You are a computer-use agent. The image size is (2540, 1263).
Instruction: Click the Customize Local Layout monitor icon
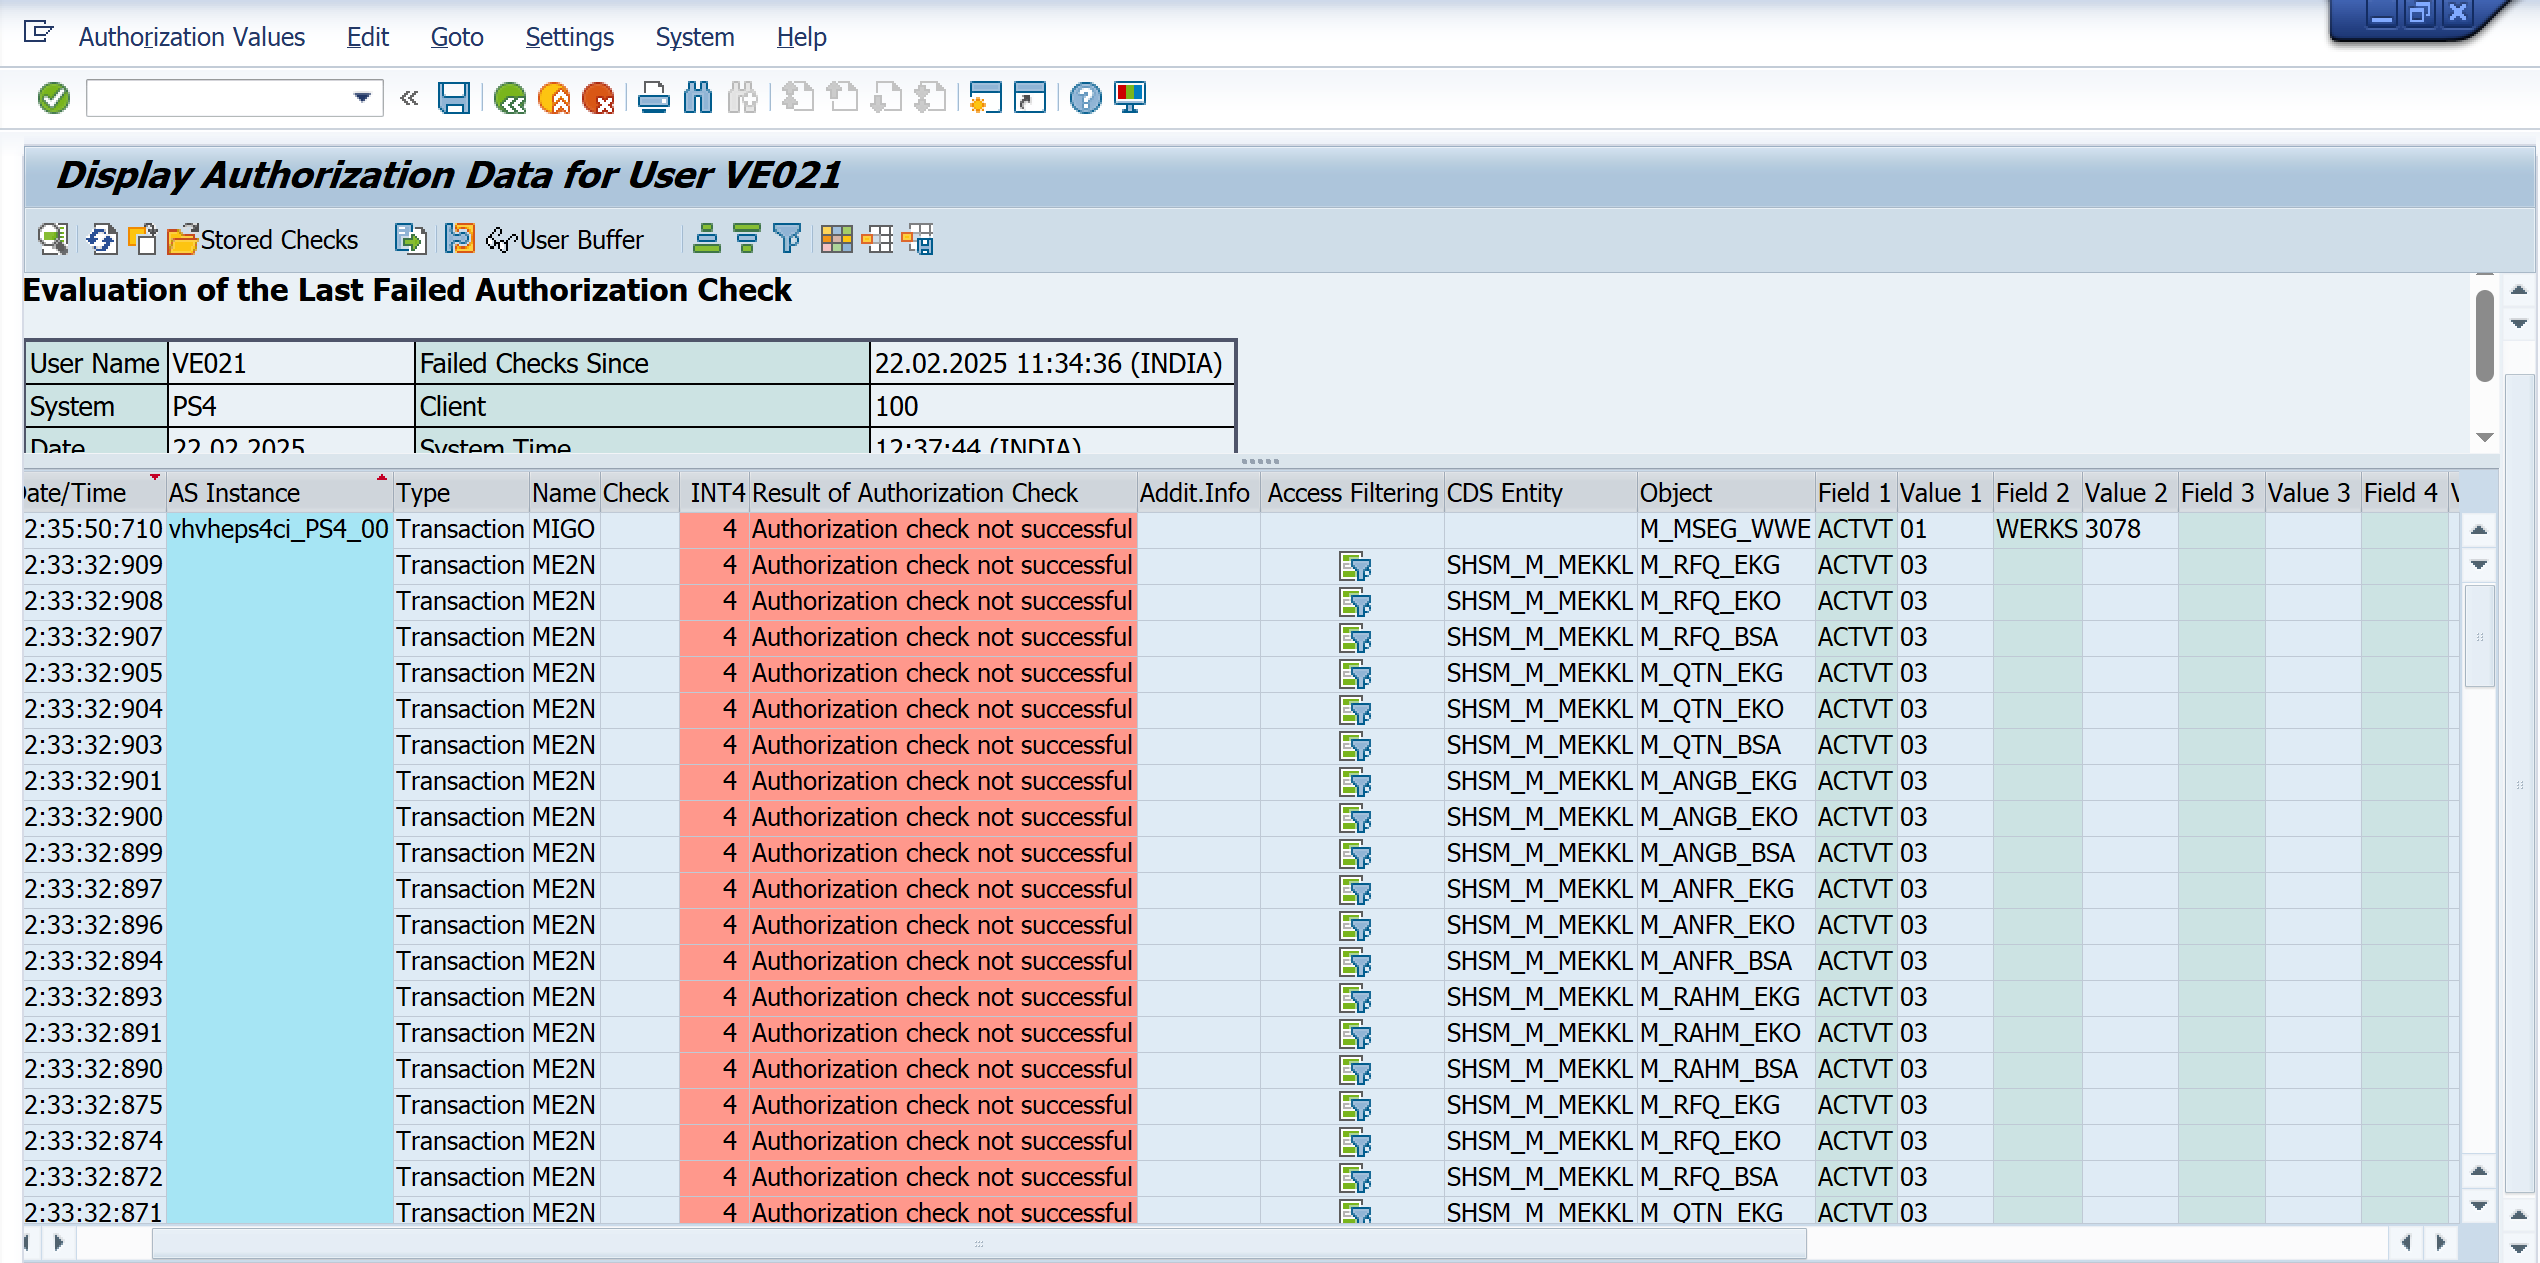tap(1130, 98)
